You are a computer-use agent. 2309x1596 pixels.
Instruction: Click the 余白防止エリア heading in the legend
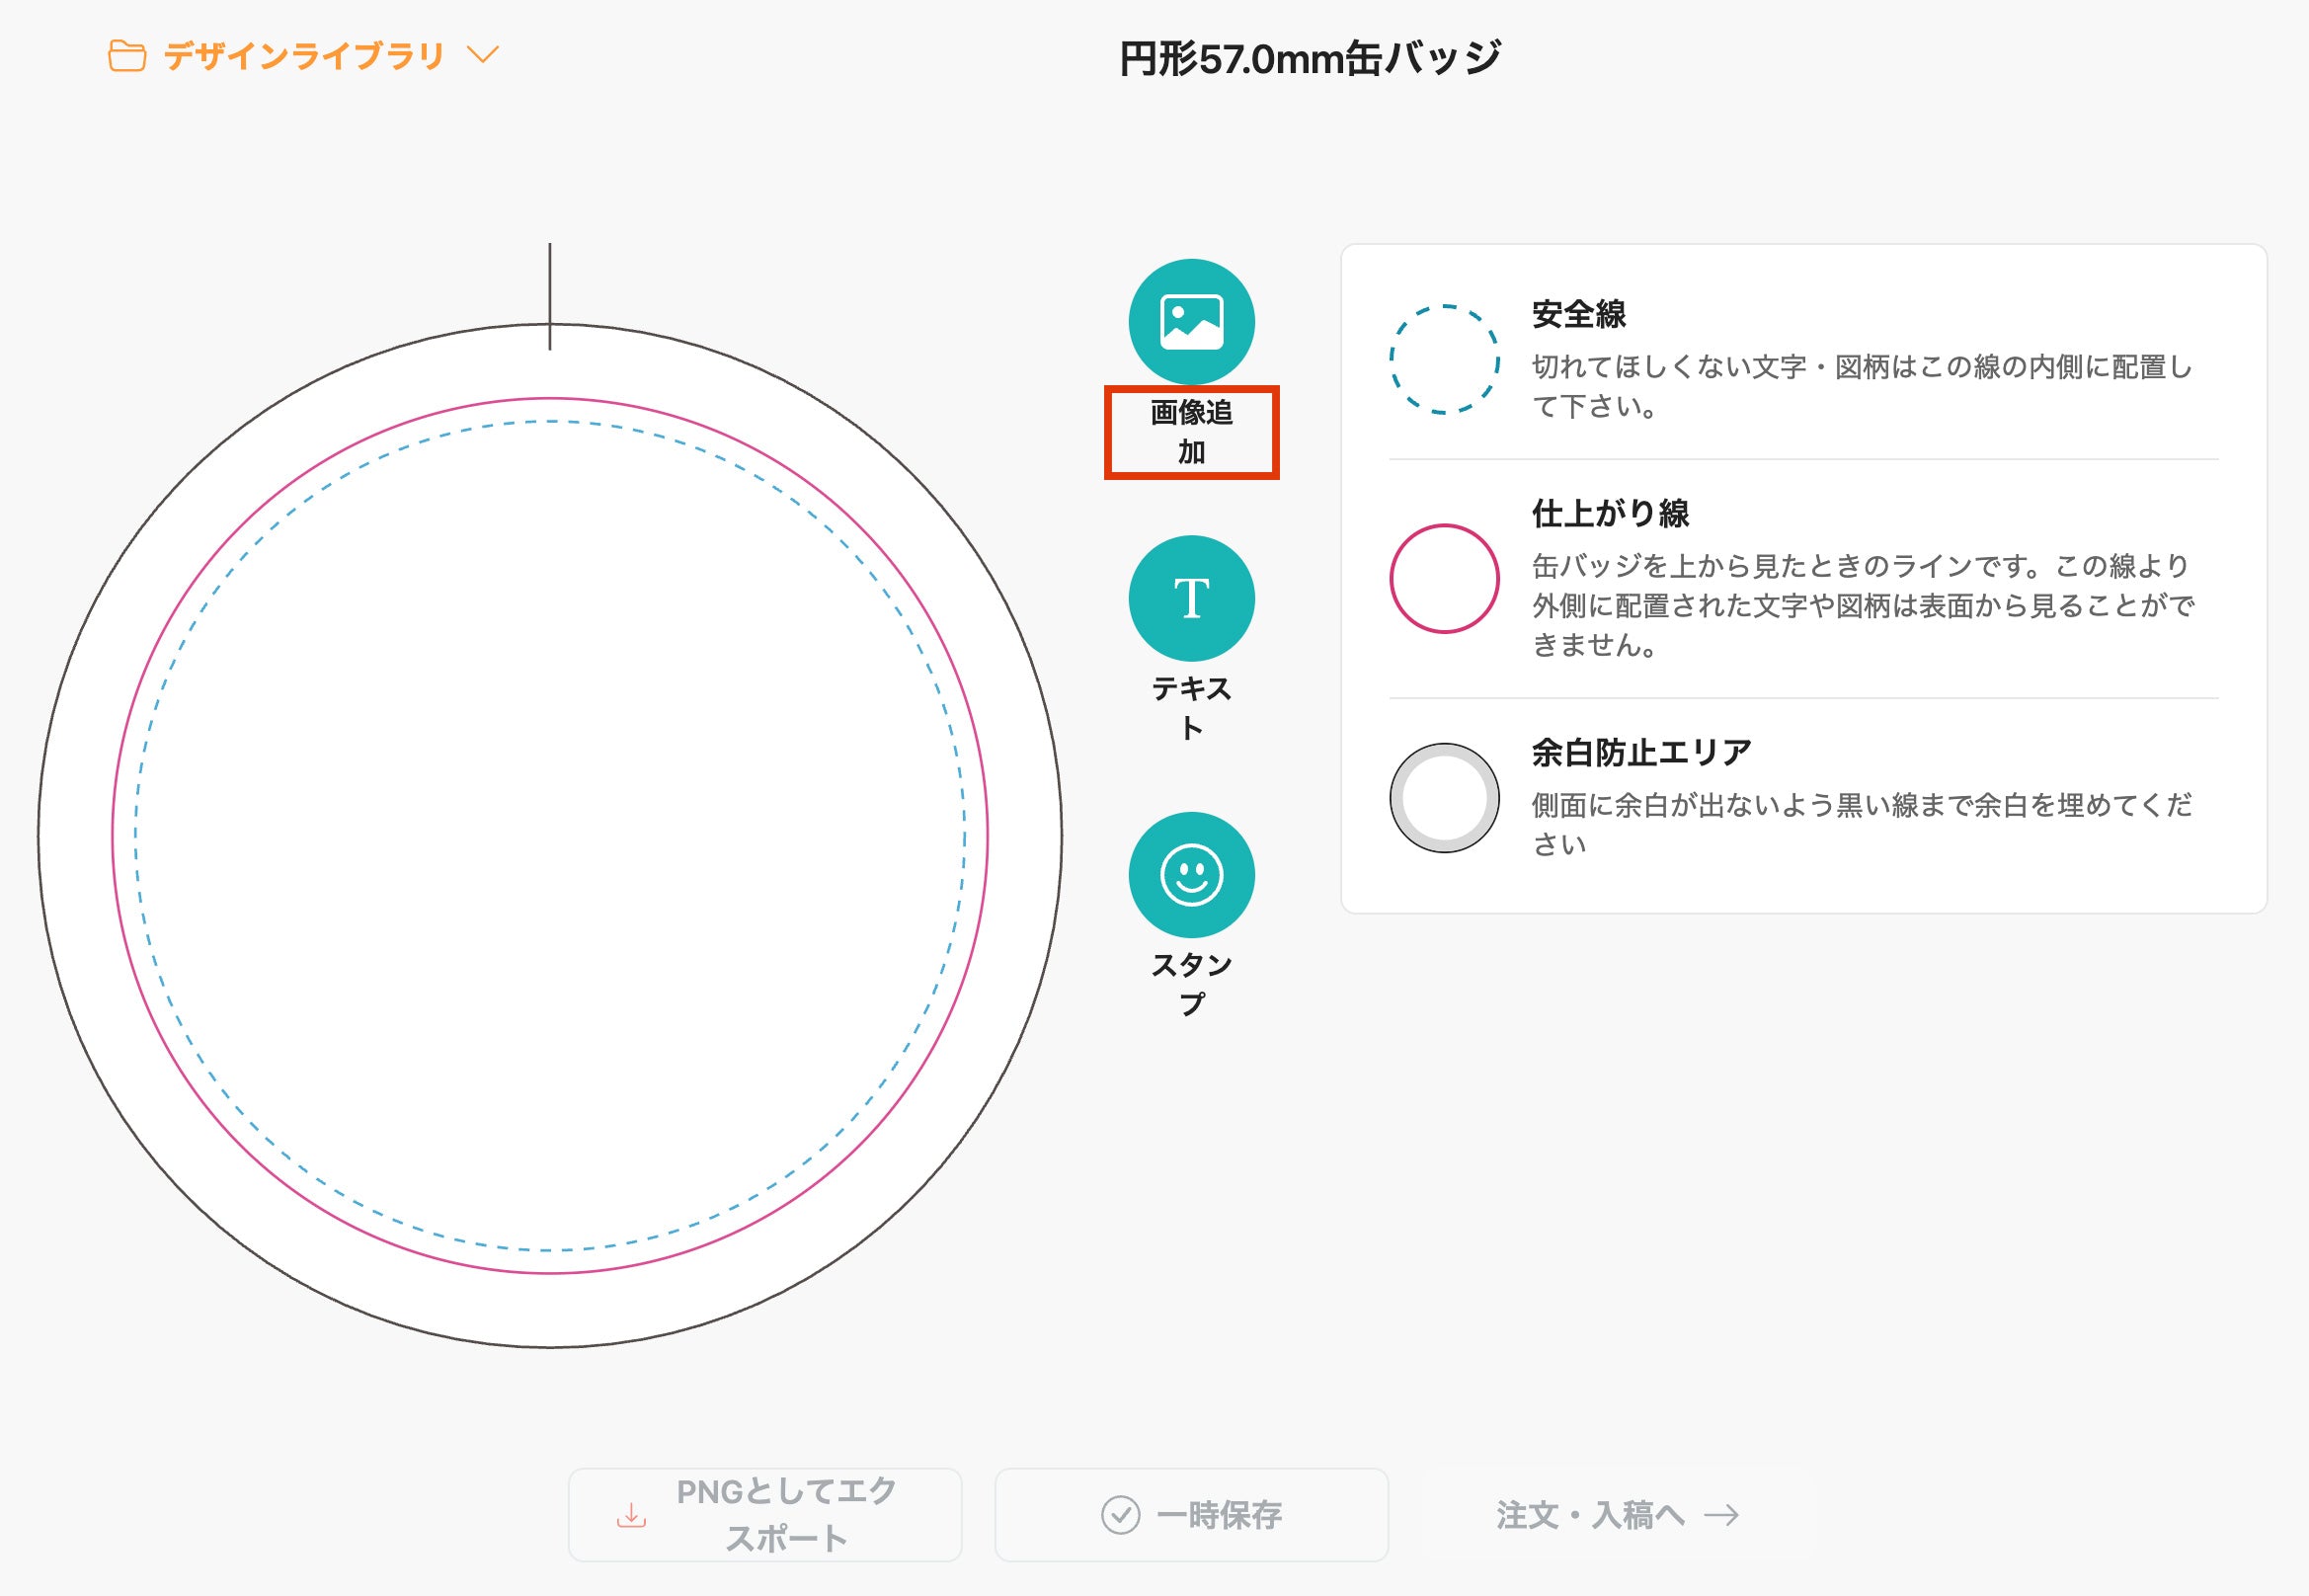[1641, 752]
